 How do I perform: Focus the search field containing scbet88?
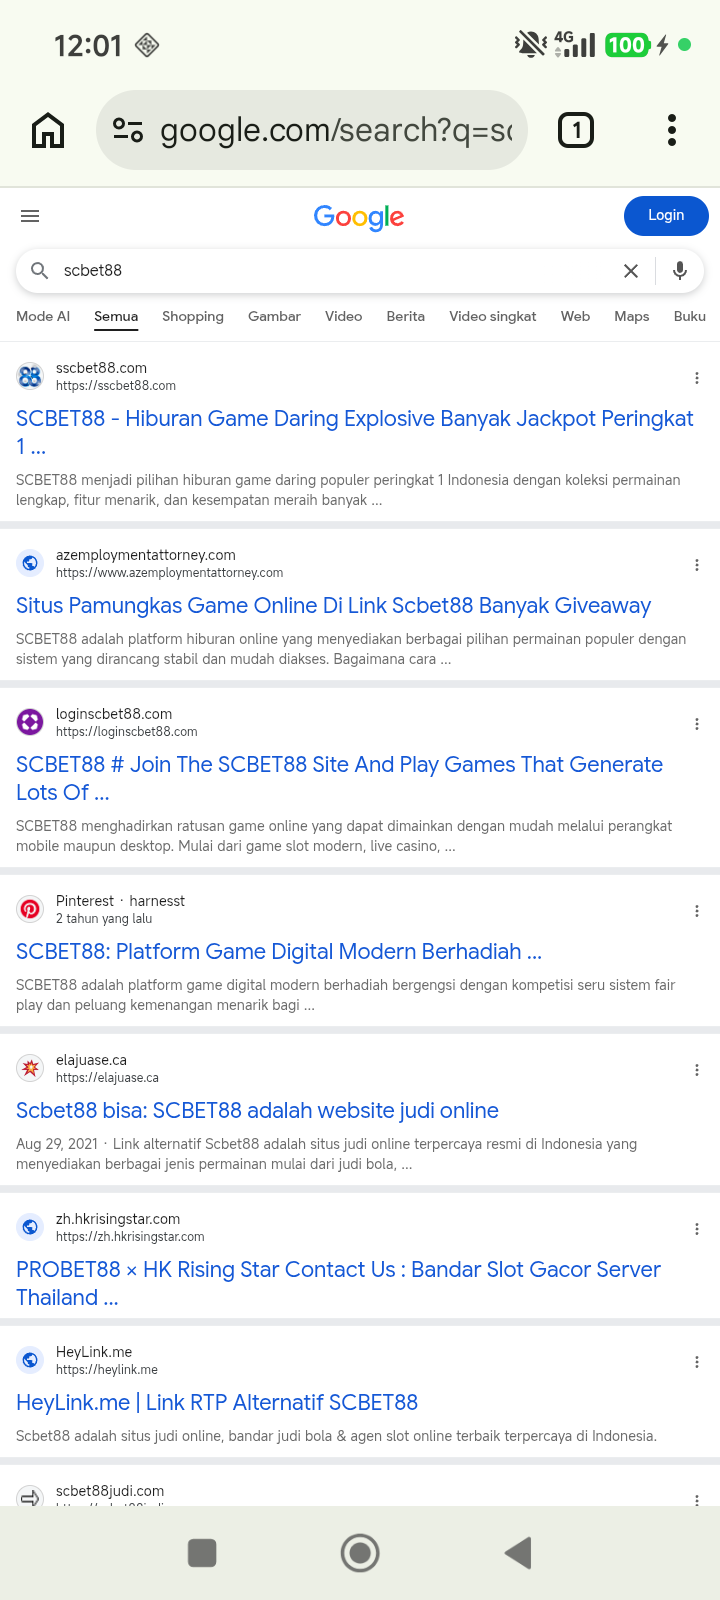tap(330, 271)
